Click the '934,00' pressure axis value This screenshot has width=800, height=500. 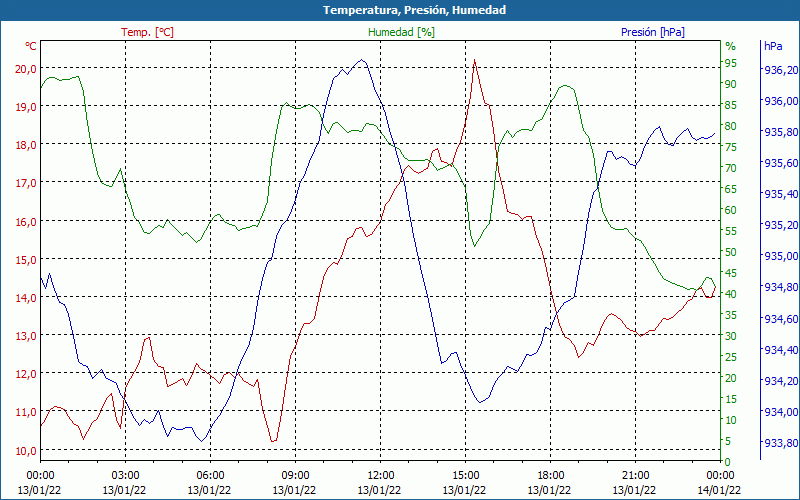click(x=782, y=412)
